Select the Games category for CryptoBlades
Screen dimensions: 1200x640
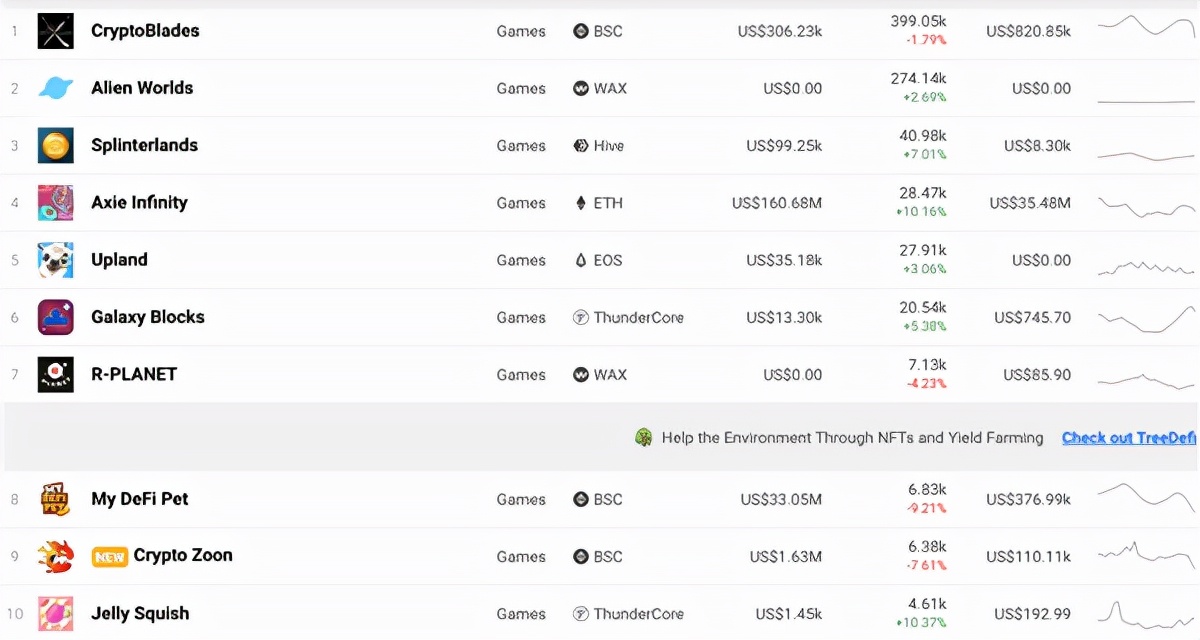521,31
